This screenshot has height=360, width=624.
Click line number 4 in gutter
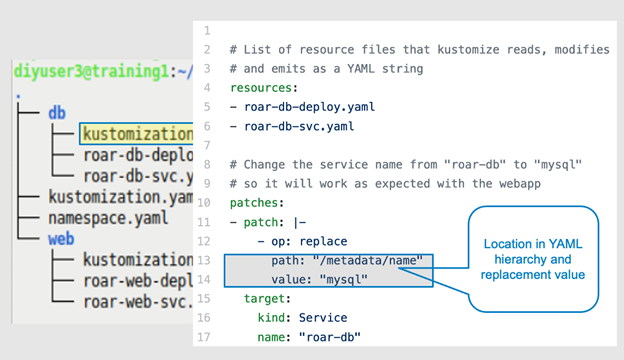click(x=207, y=88)
